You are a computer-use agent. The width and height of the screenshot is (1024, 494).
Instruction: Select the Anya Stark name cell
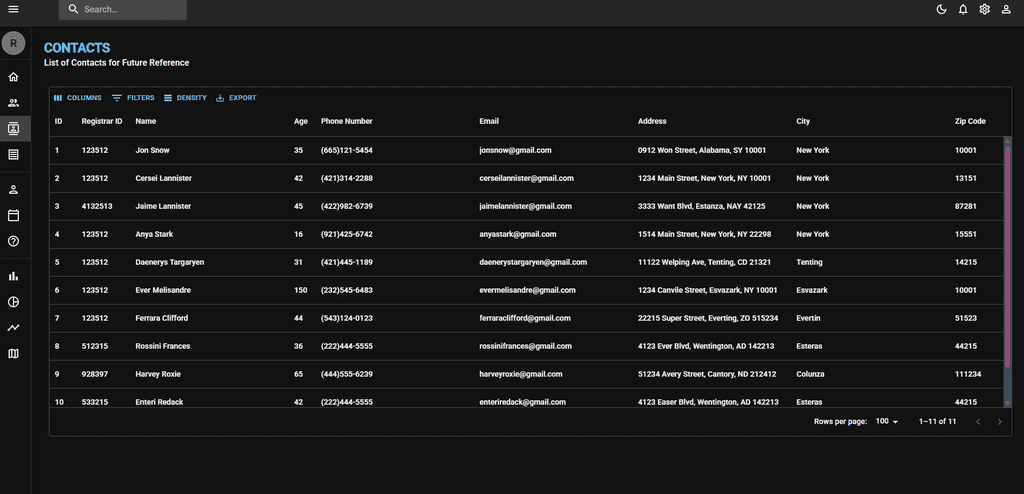tap(154, 235)
